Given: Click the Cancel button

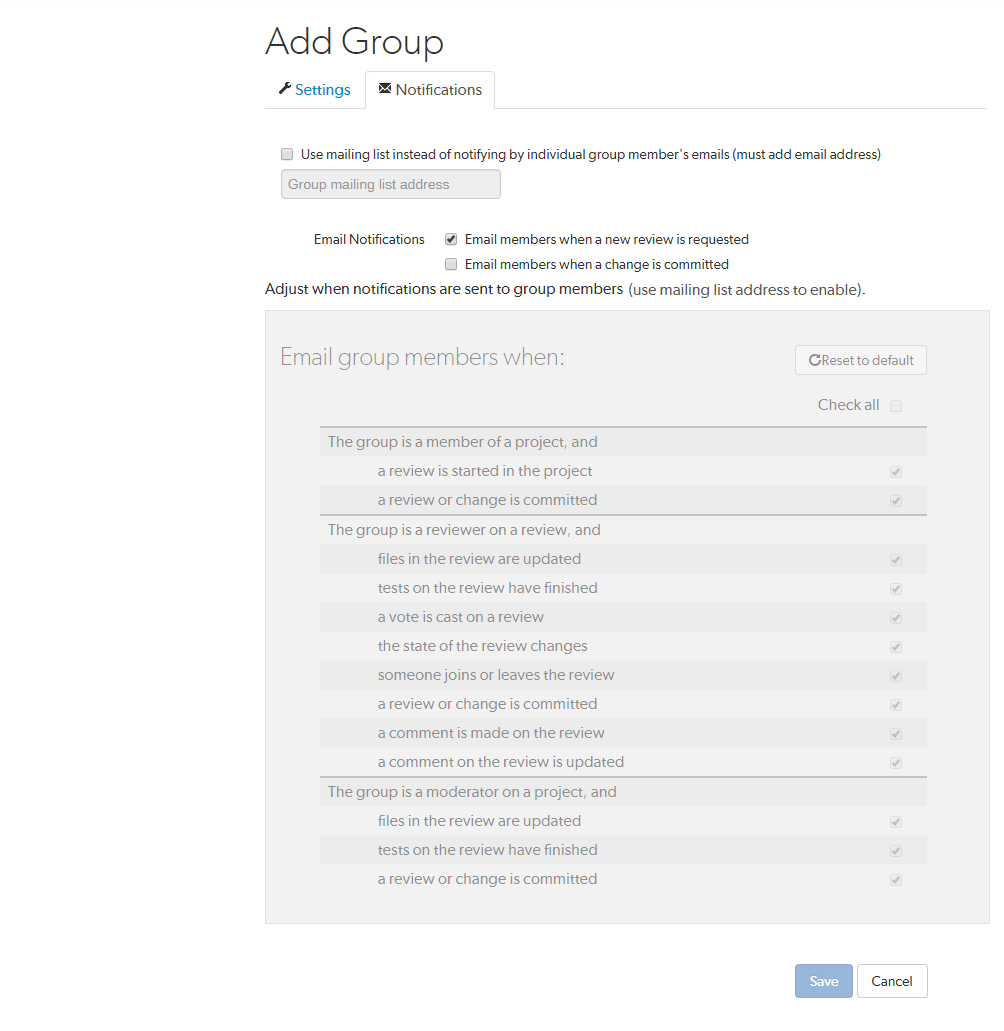Looking at the screenshot, I should pyautogui.click(x=891, y=981).
